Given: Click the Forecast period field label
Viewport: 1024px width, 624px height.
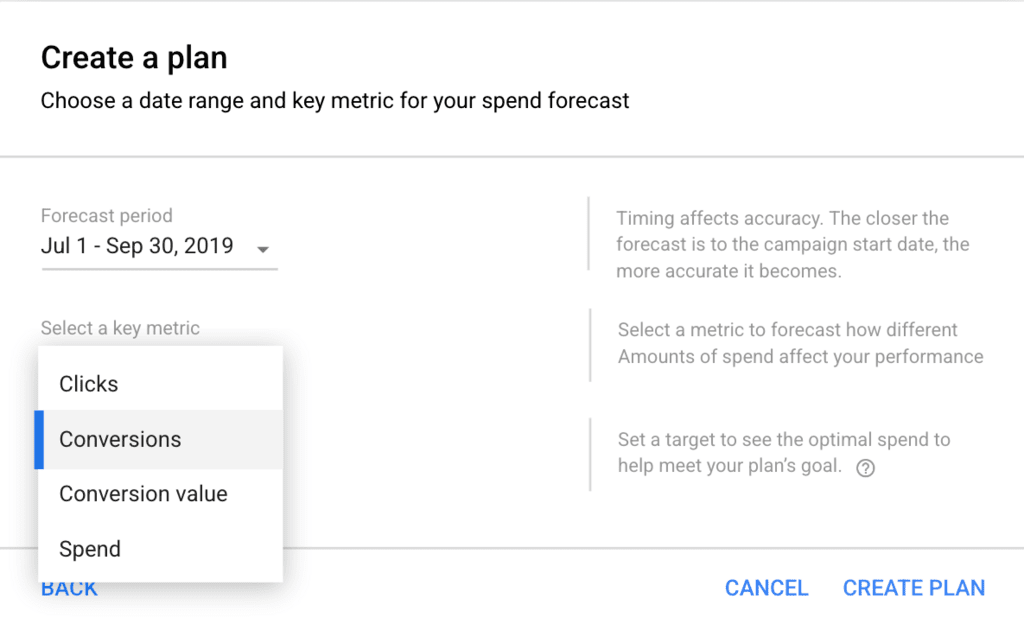Looking at the screenshot, I should click(x=106, y=215).
